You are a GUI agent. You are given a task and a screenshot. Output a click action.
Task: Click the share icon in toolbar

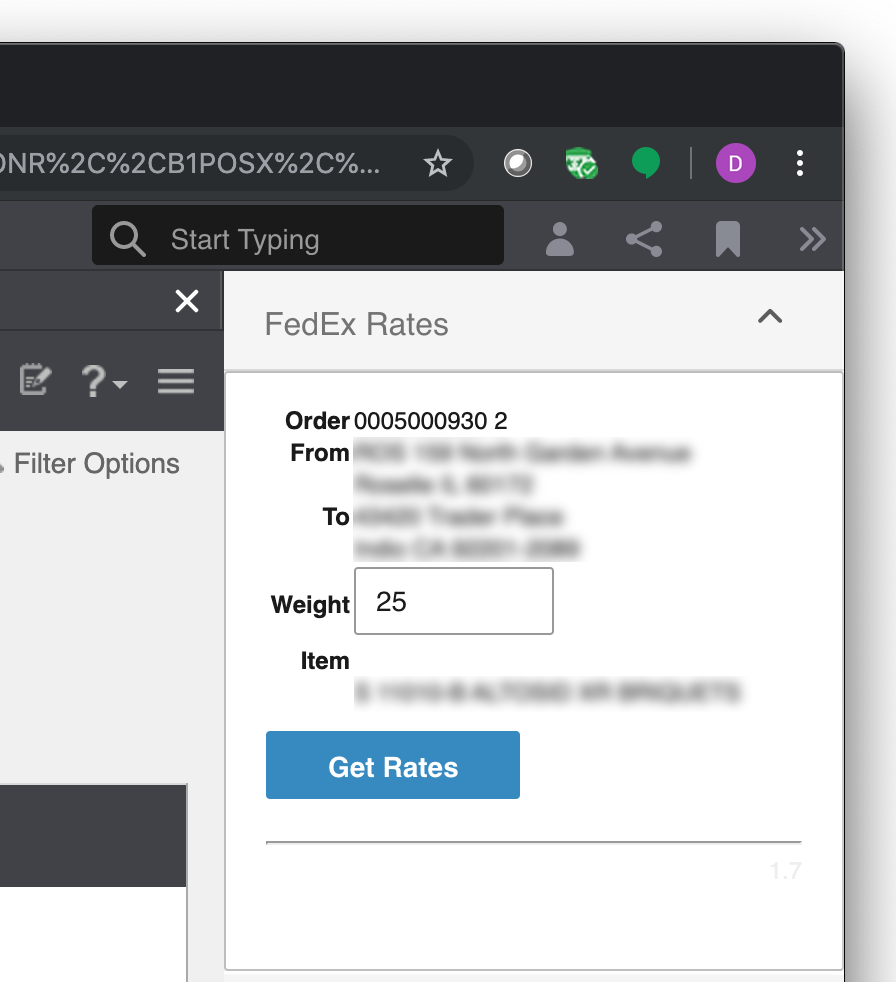coord(644,239)
